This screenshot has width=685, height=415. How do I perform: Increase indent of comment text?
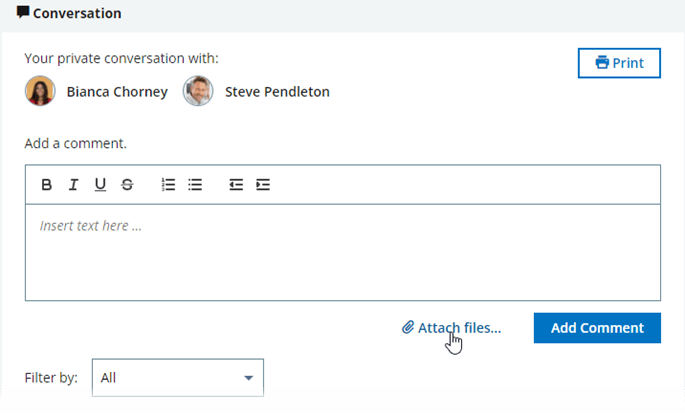click(263, 184)
